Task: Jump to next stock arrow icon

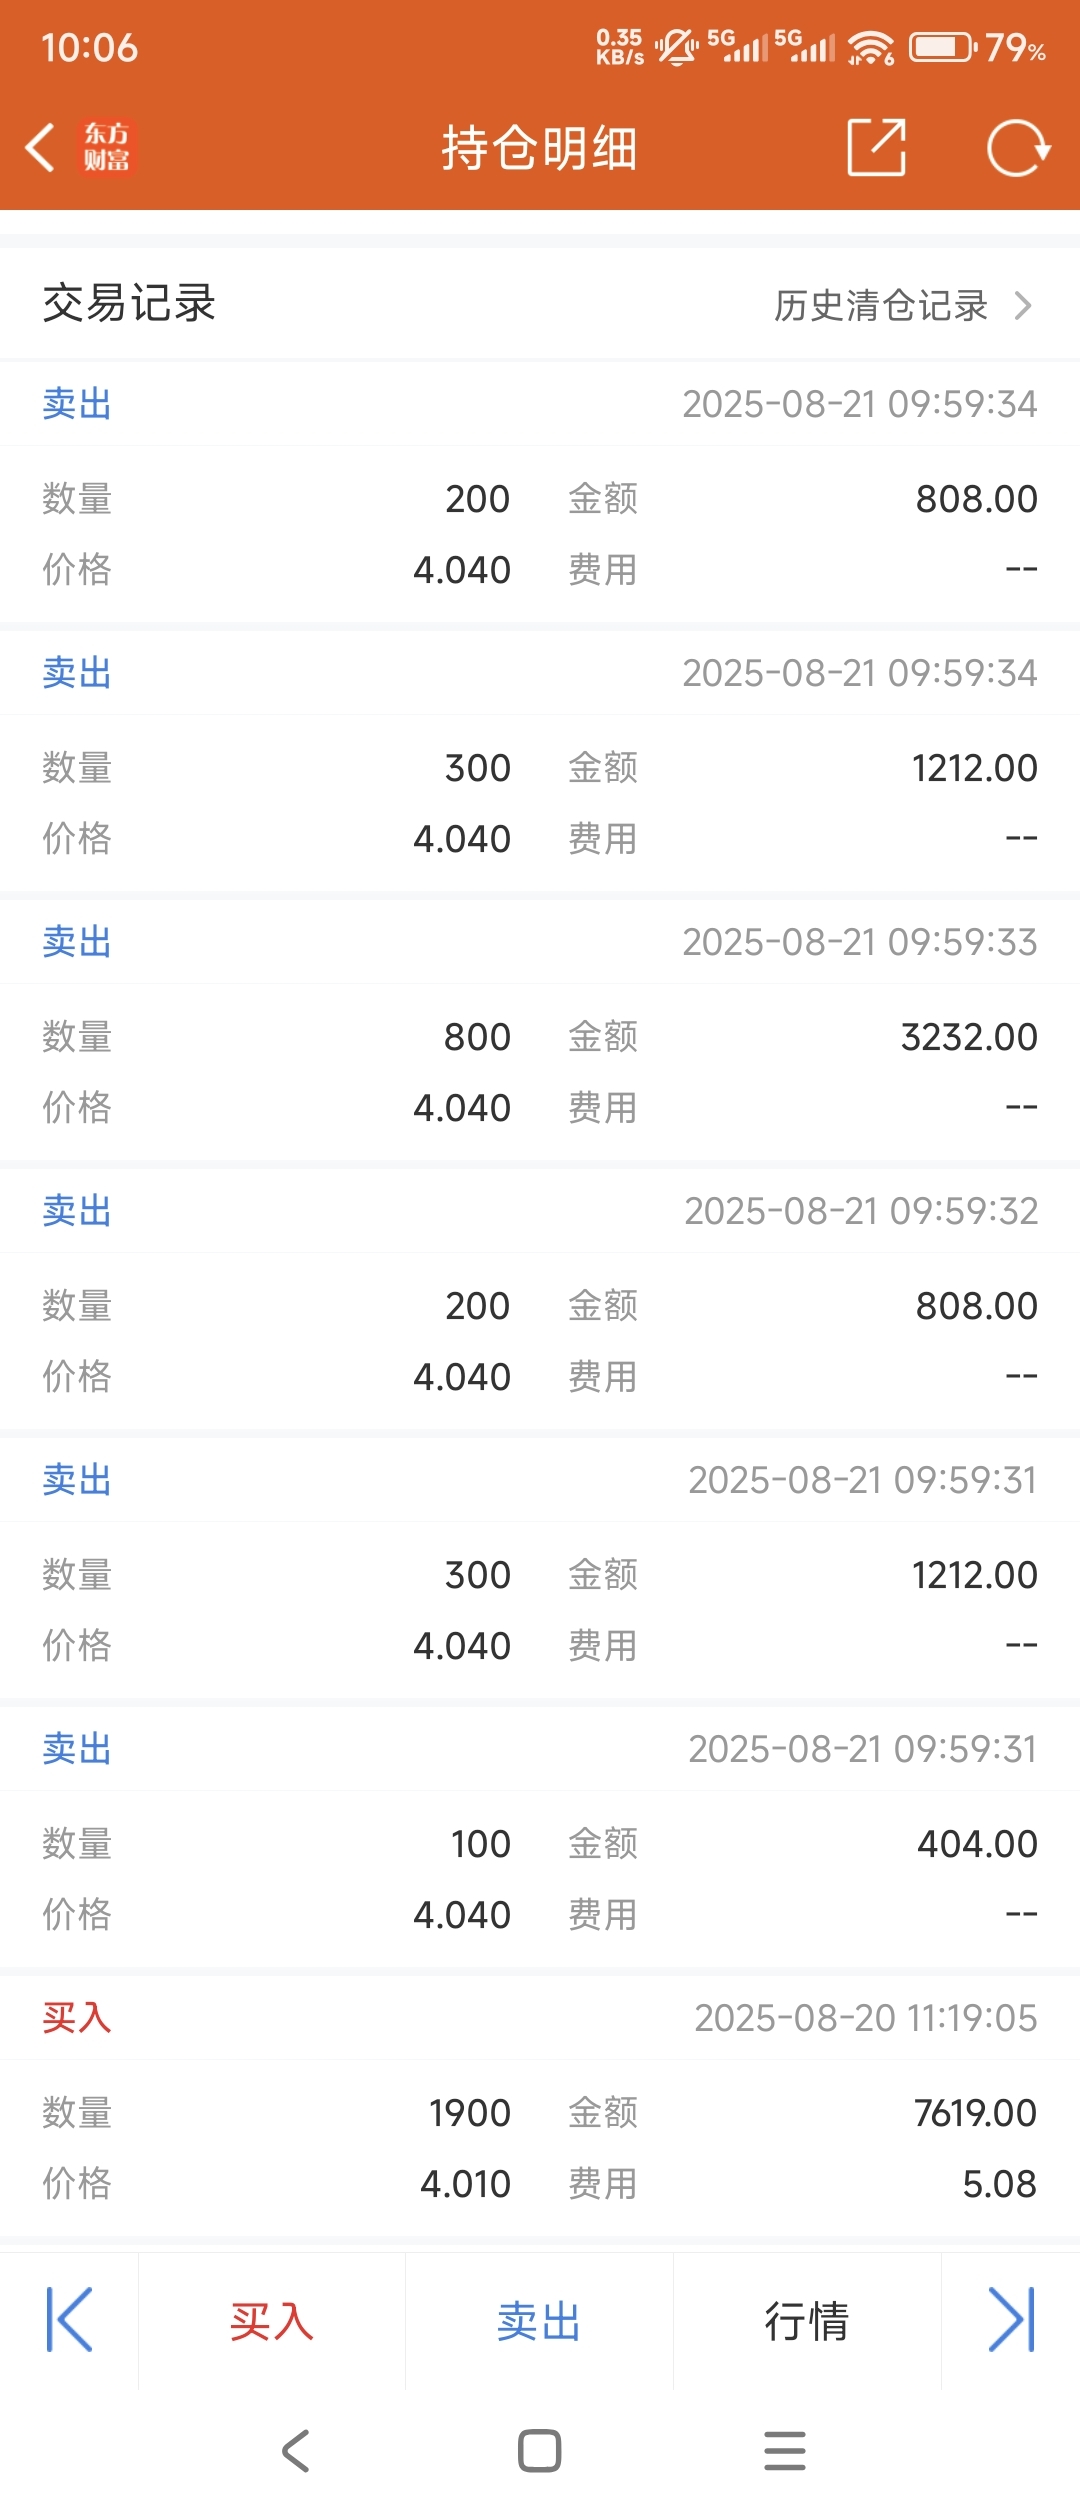Action: click(x=1011, y=2320)
